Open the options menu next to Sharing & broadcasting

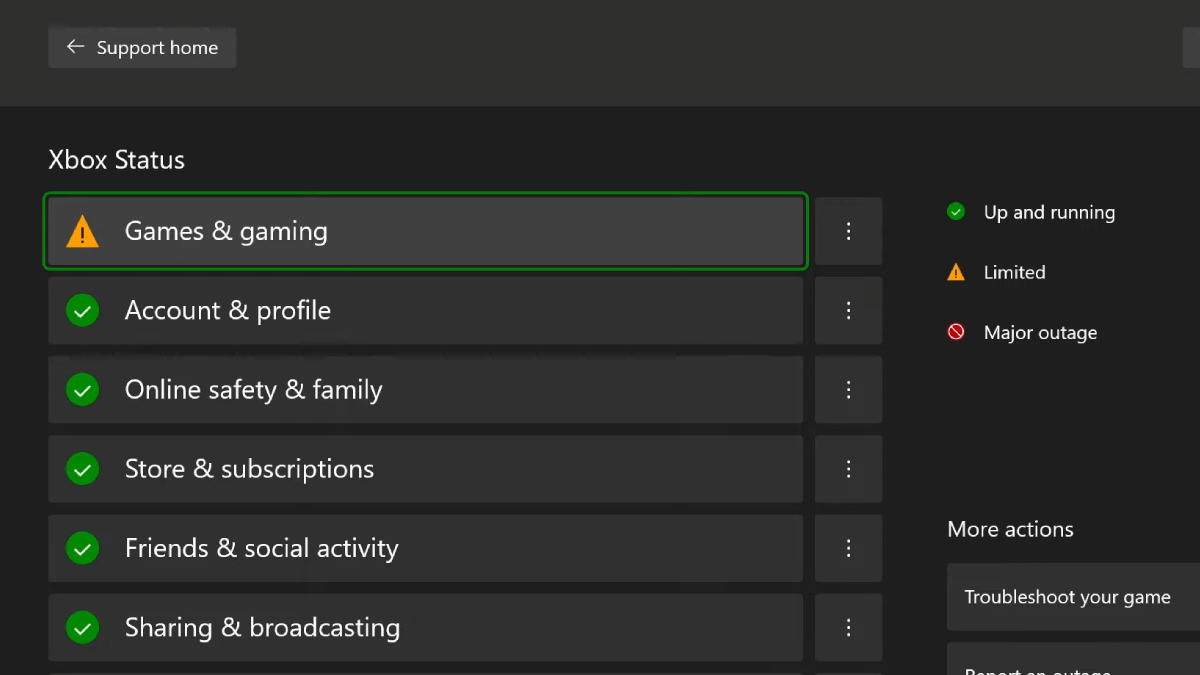pyautogui.click(x=848, y=627)
